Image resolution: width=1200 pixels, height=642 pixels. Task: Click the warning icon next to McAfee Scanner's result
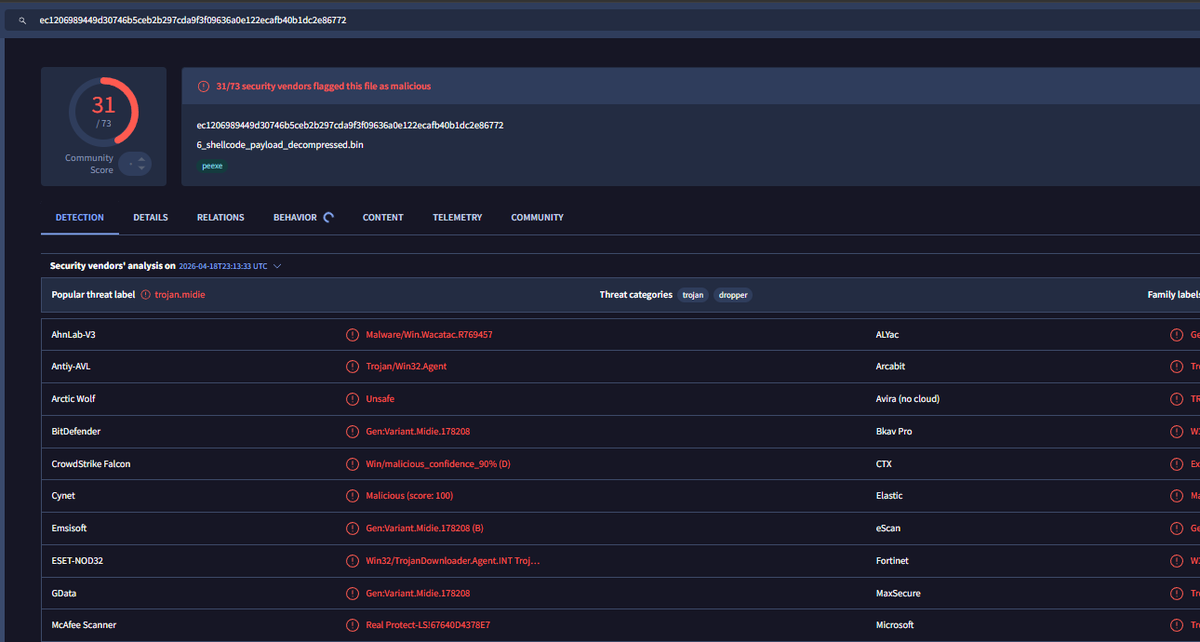352,624
